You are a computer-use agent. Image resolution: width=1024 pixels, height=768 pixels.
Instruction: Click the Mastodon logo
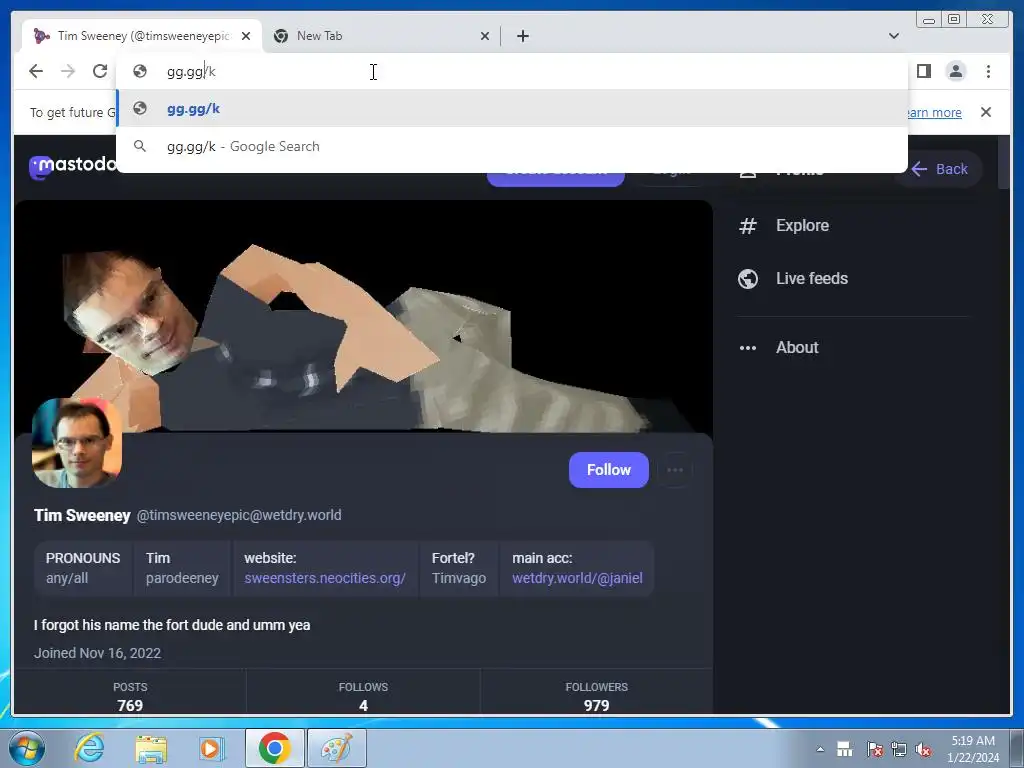click(x=72, y=165)
